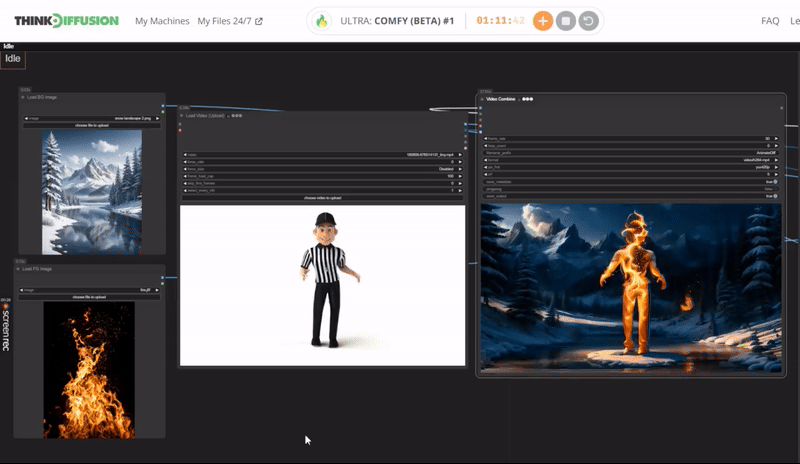Image resolution: width=800 pixels, height=464 pixels.
Task: Increase frame_rate value in Video Combine
Action: [776, 138]
